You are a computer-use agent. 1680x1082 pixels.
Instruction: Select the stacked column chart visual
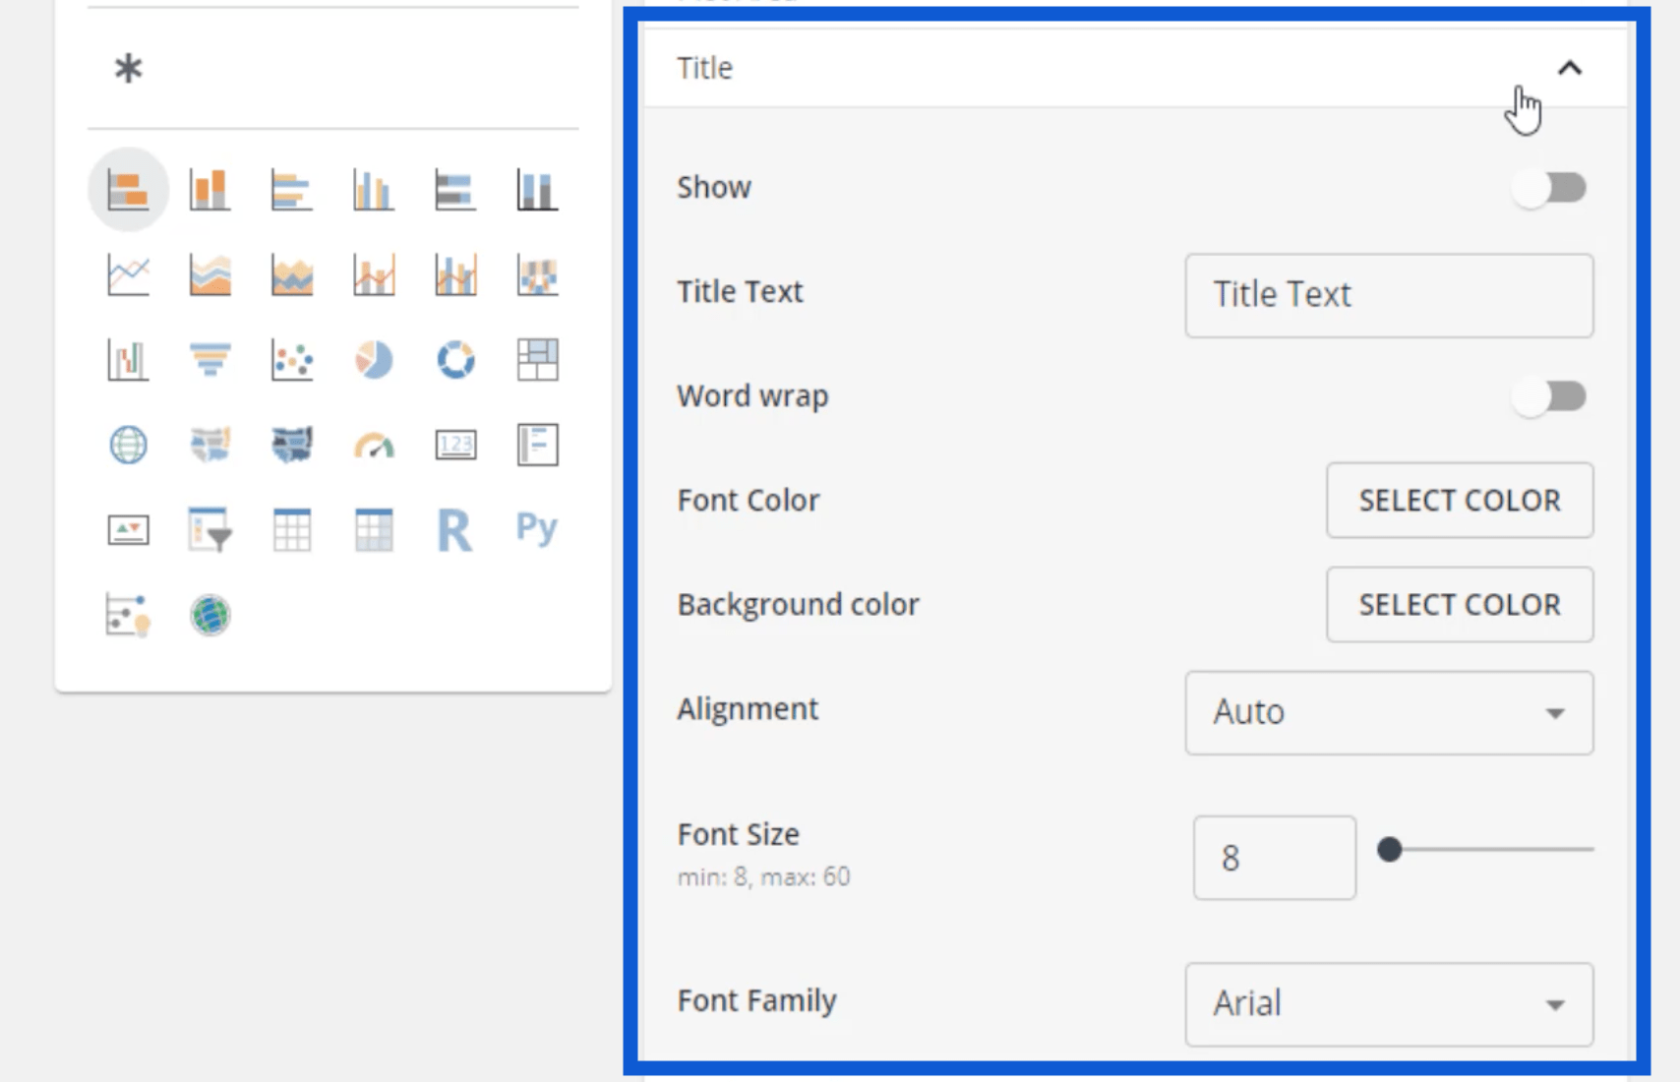[x=210, y=189]
